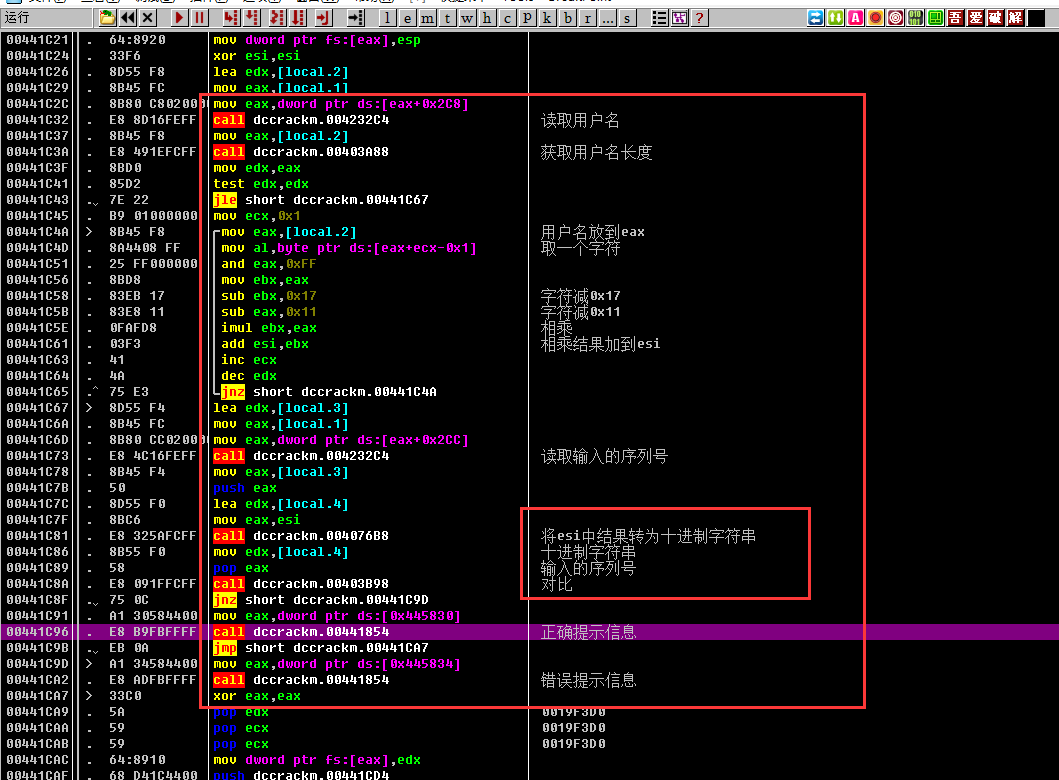Run the program with the red play icon

(x=179, y=18)
